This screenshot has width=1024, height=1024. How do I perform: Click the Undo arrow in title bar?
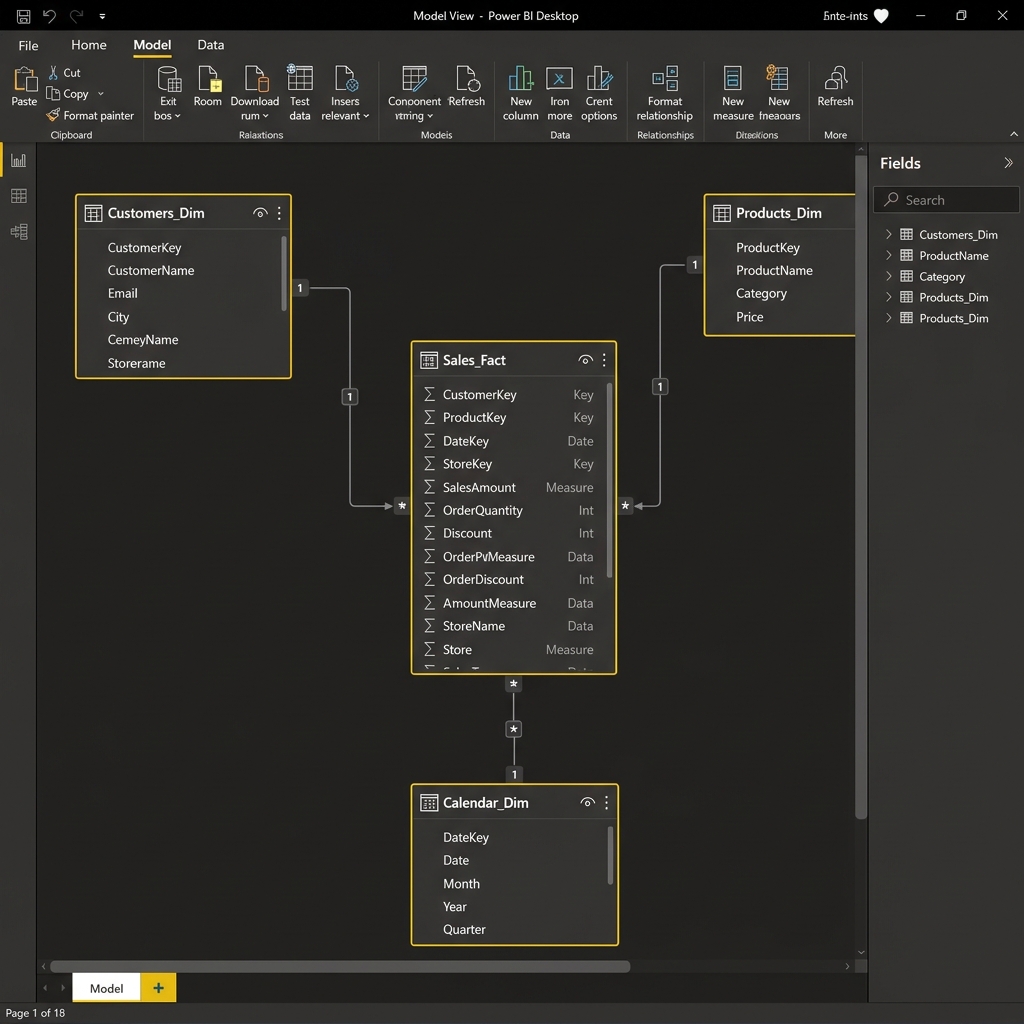coord(50,16)
